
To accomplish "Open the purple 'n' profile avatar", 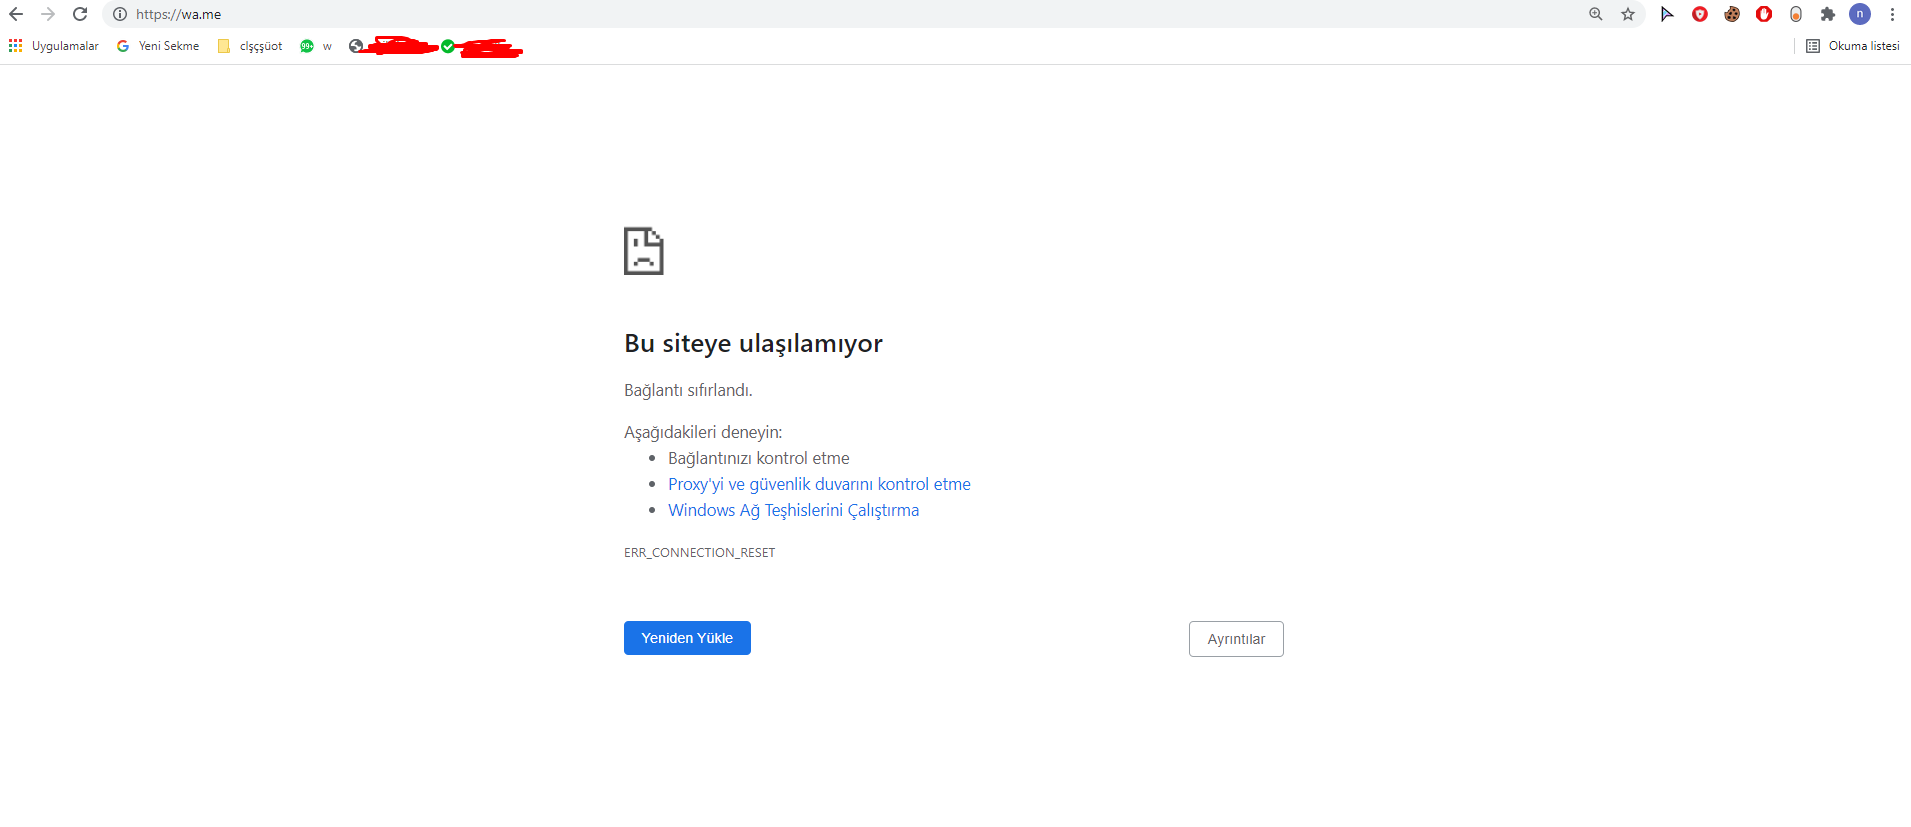I will tap(1860, 14).
